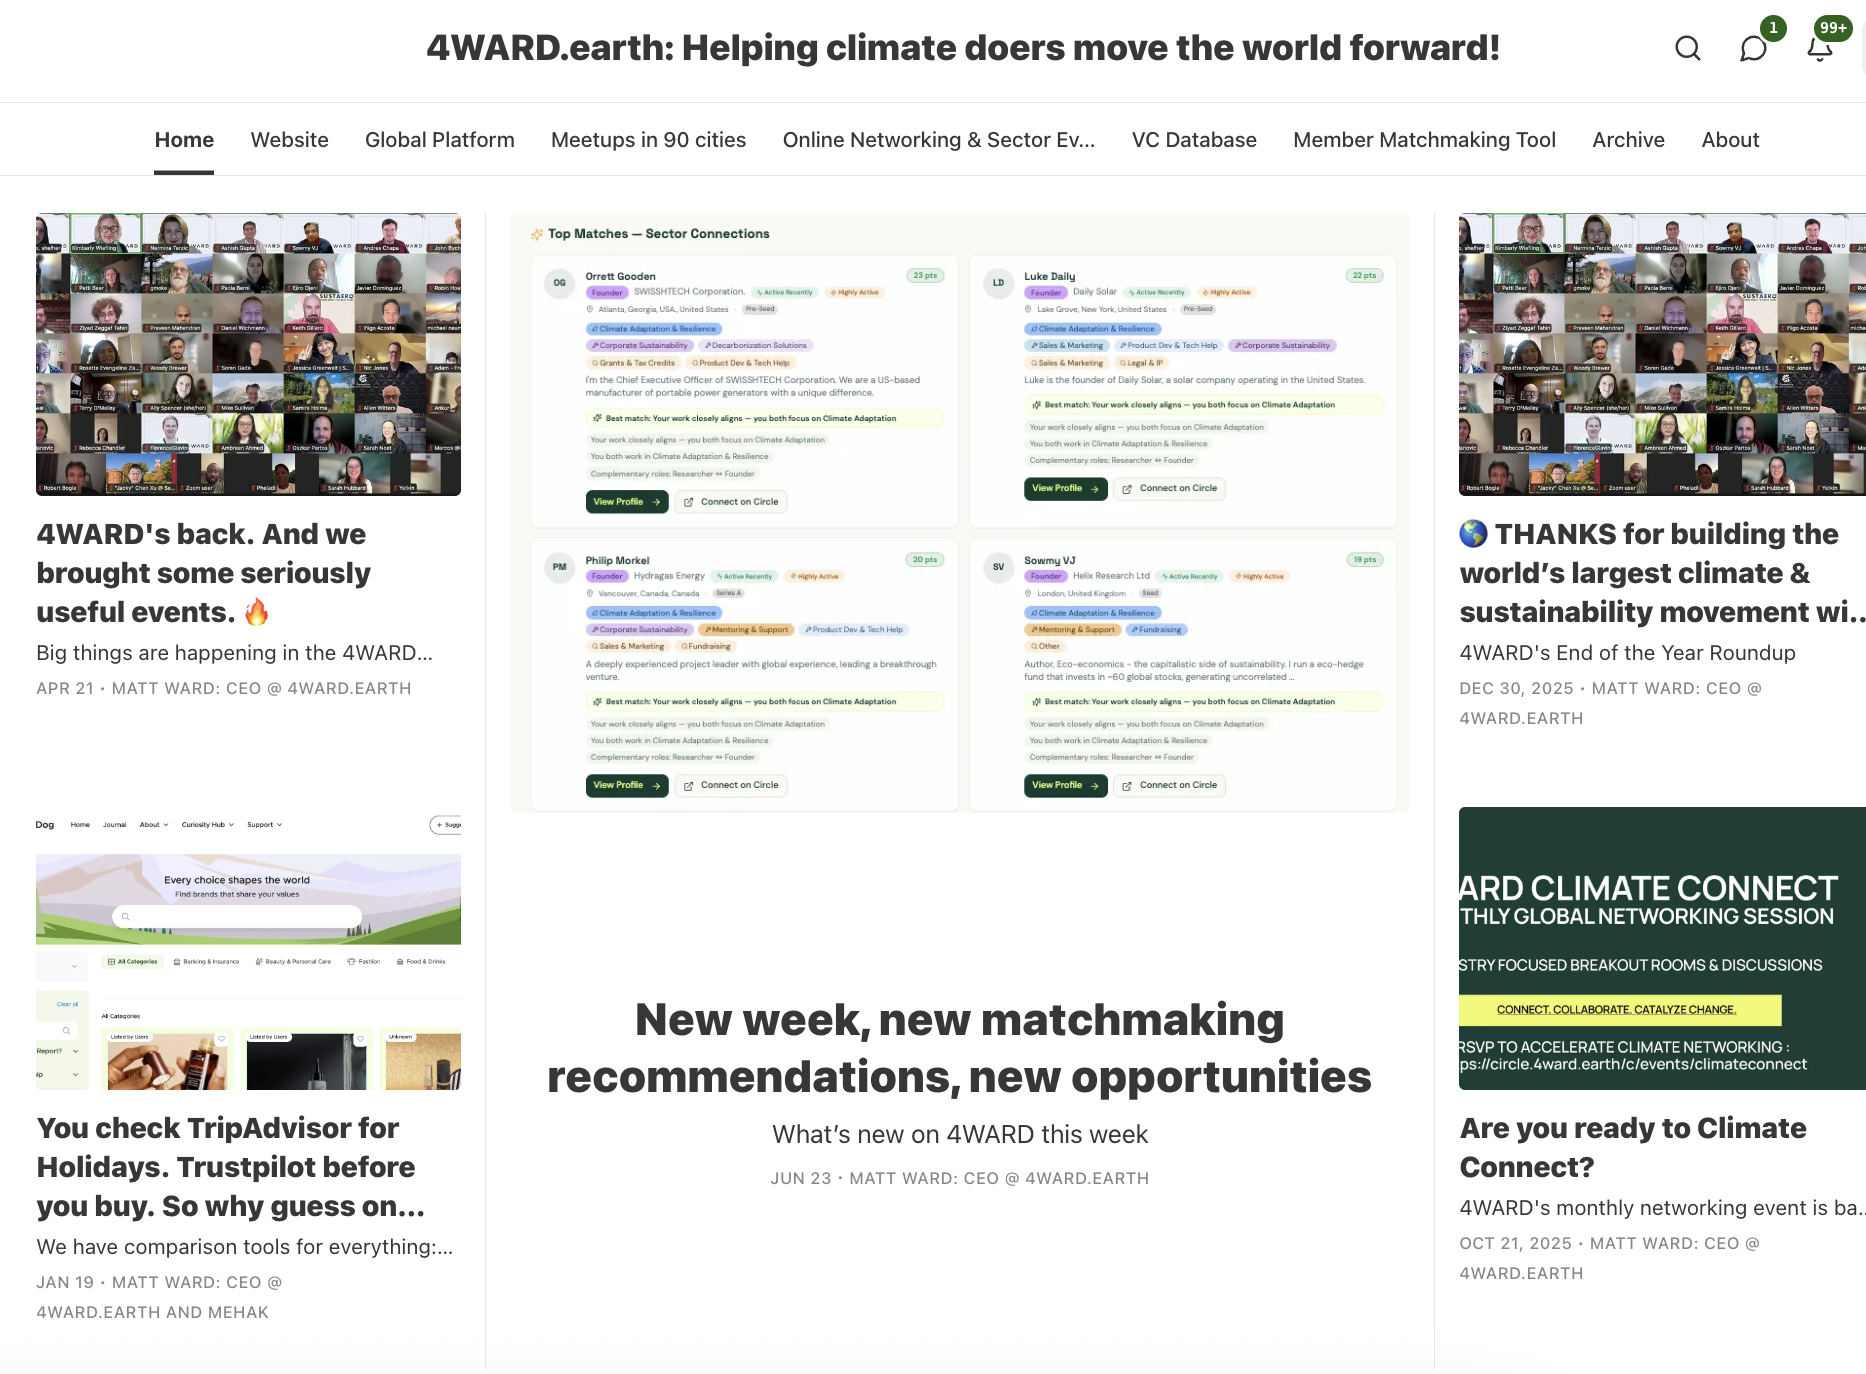
Task: Click the "JAN 19" byline with Mehak
Action: [159, 1297]
